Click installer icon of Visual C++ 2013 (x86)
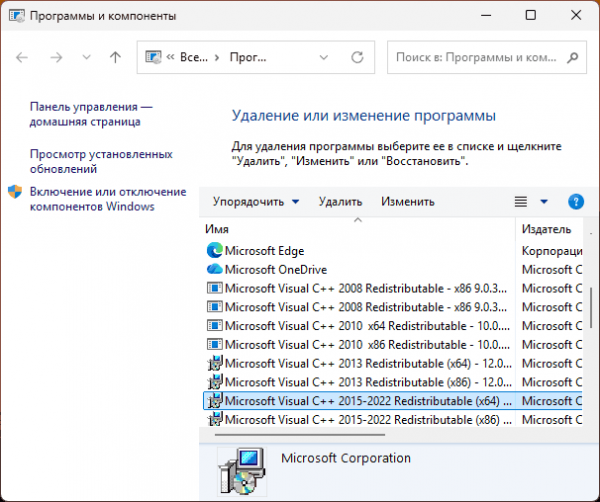Viewport: 600px width, 502px height. [215, 382]
